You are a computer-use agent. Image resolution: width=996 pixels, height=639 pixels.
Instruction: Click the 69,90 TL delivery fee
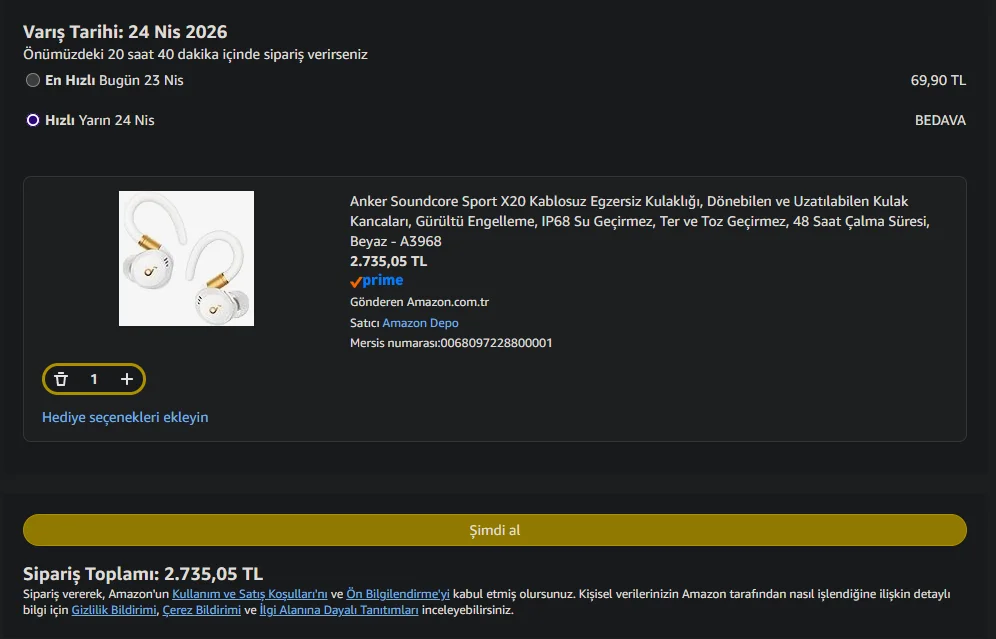pos(938,80)
